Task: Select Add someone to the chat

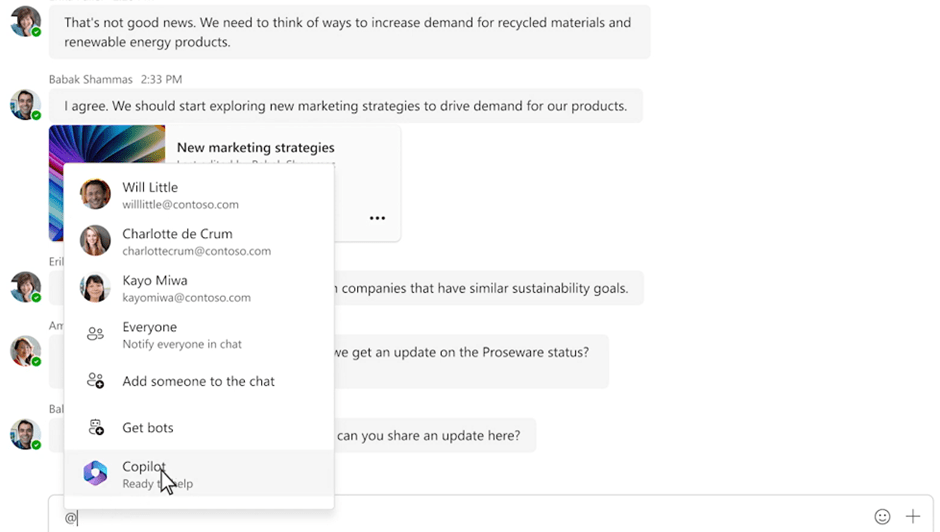Action: click(x=198, y=381)
